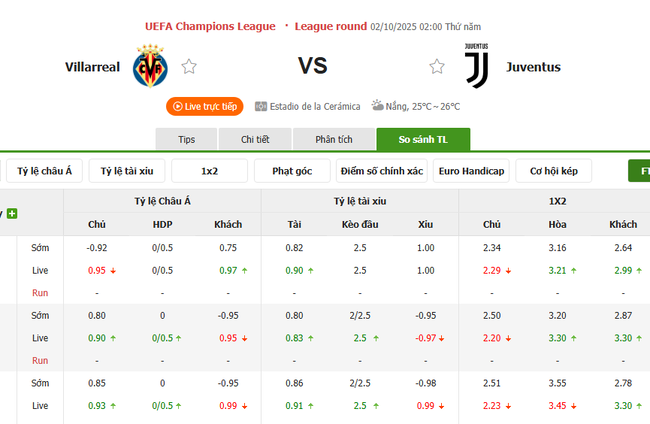Viewport: 650px width, 424px height.
Task: Open the Chi tiết tab
Action: (256, 139)
